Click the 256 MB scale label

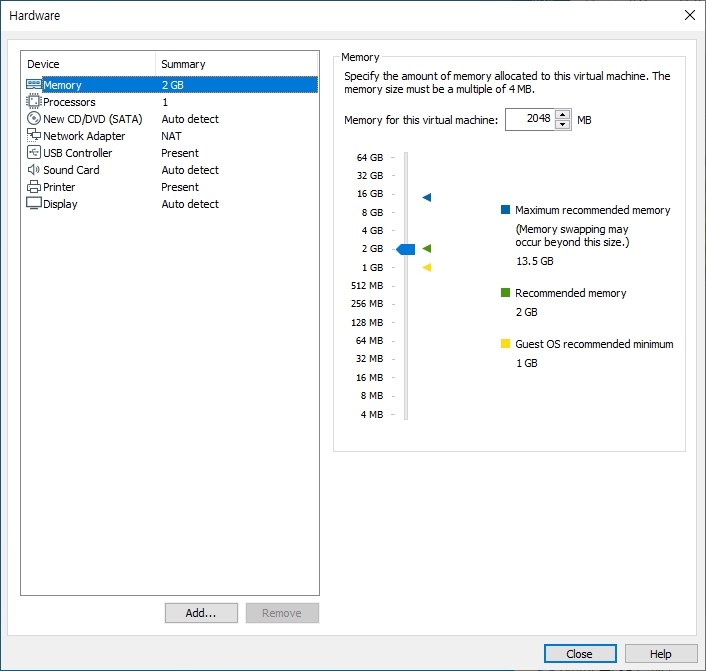coord(367,304)
